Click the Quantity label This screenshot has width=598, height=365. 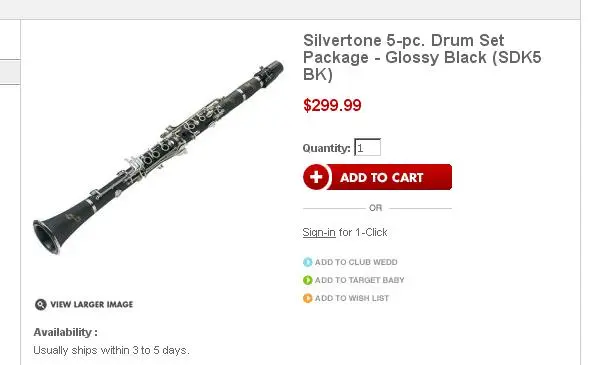pos(326,148)
